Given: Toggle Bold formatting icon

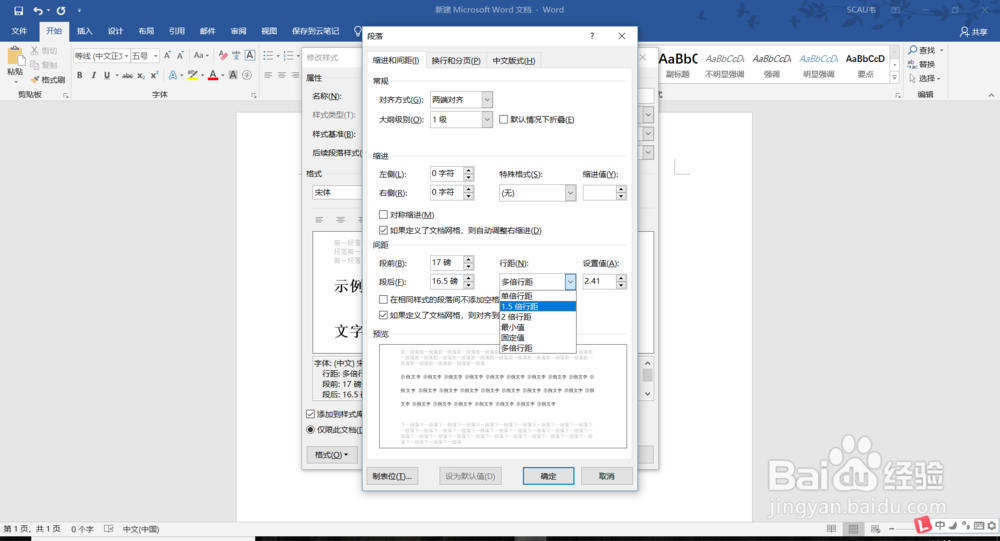Looking at the screenshot, I should pos(80,75).
